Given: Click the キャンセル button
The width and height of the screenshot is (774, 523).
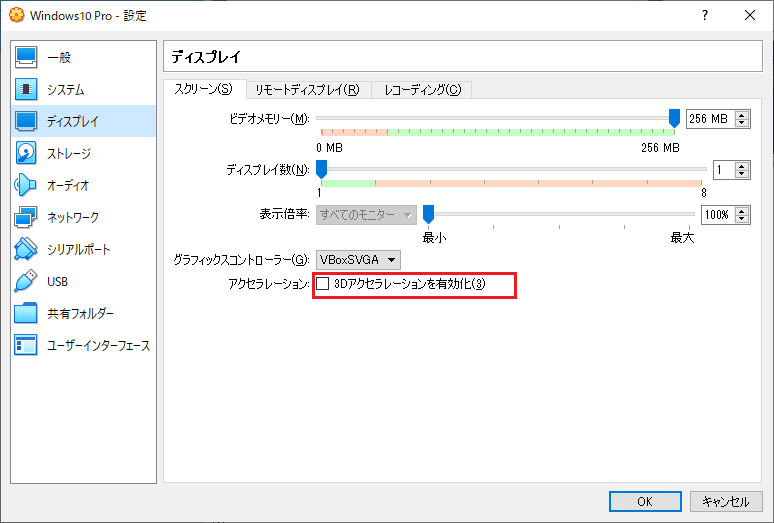Looking at the screenshot, I should point(726,502).
